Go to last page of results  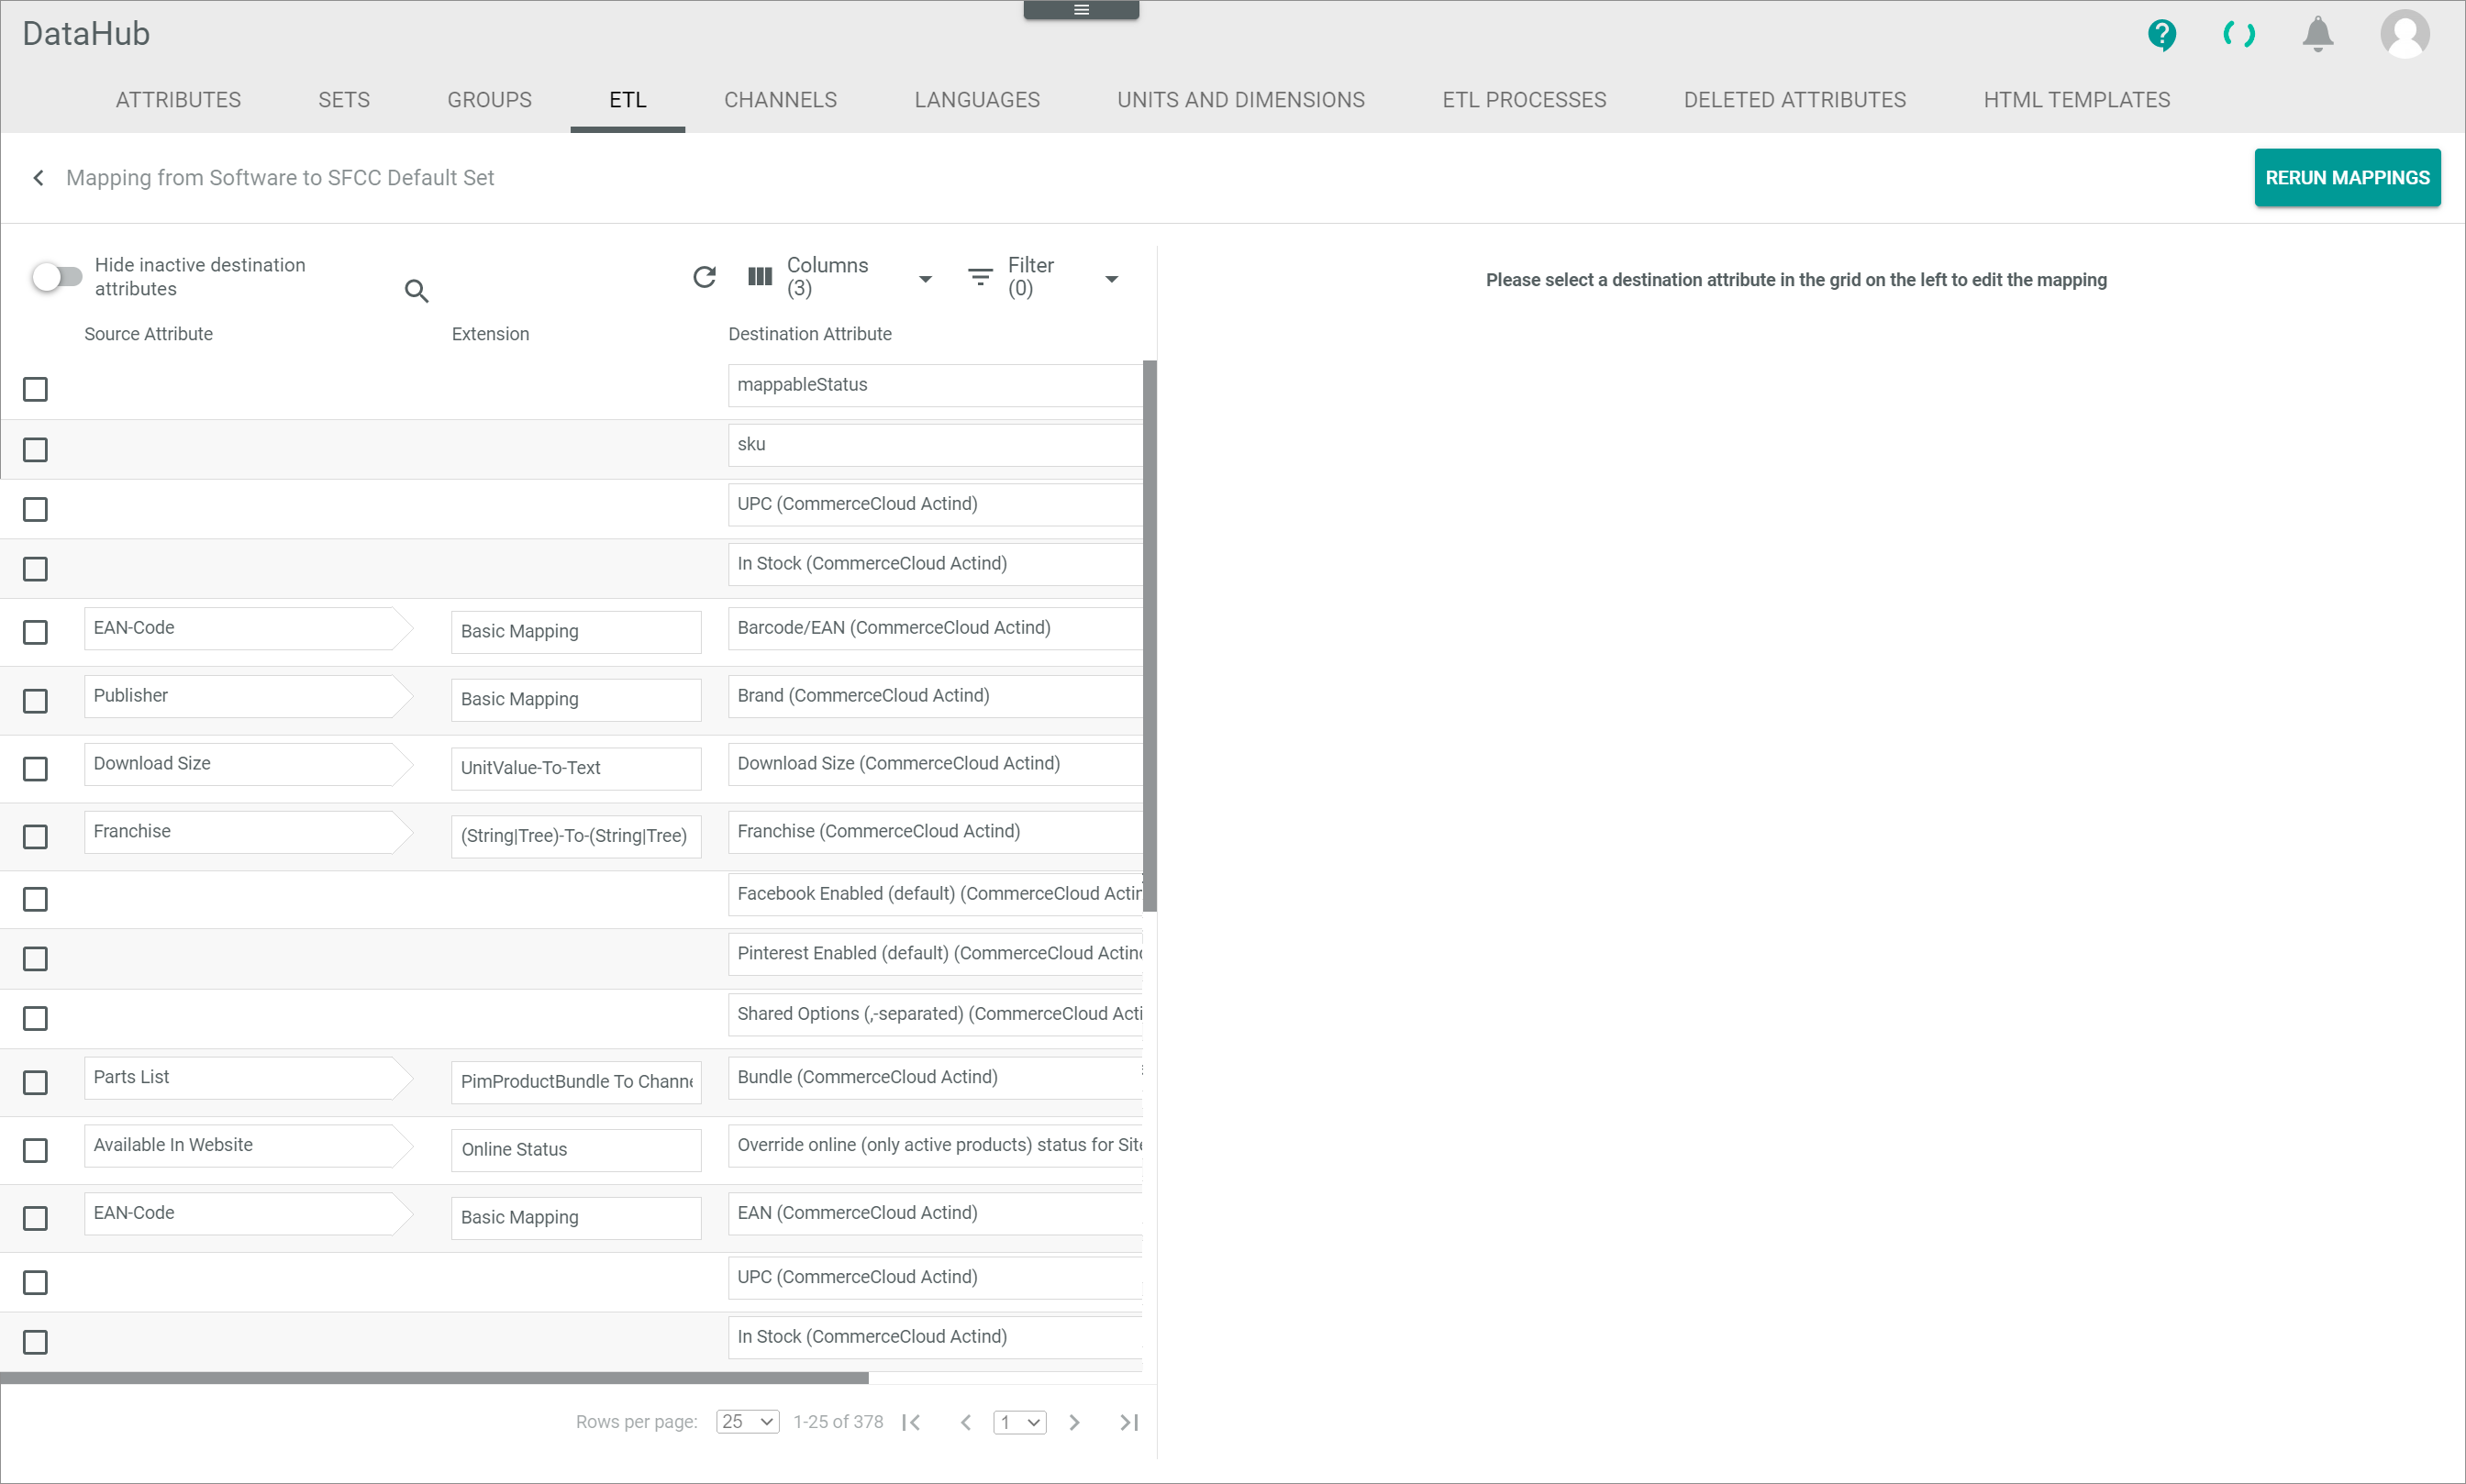1129,1422
